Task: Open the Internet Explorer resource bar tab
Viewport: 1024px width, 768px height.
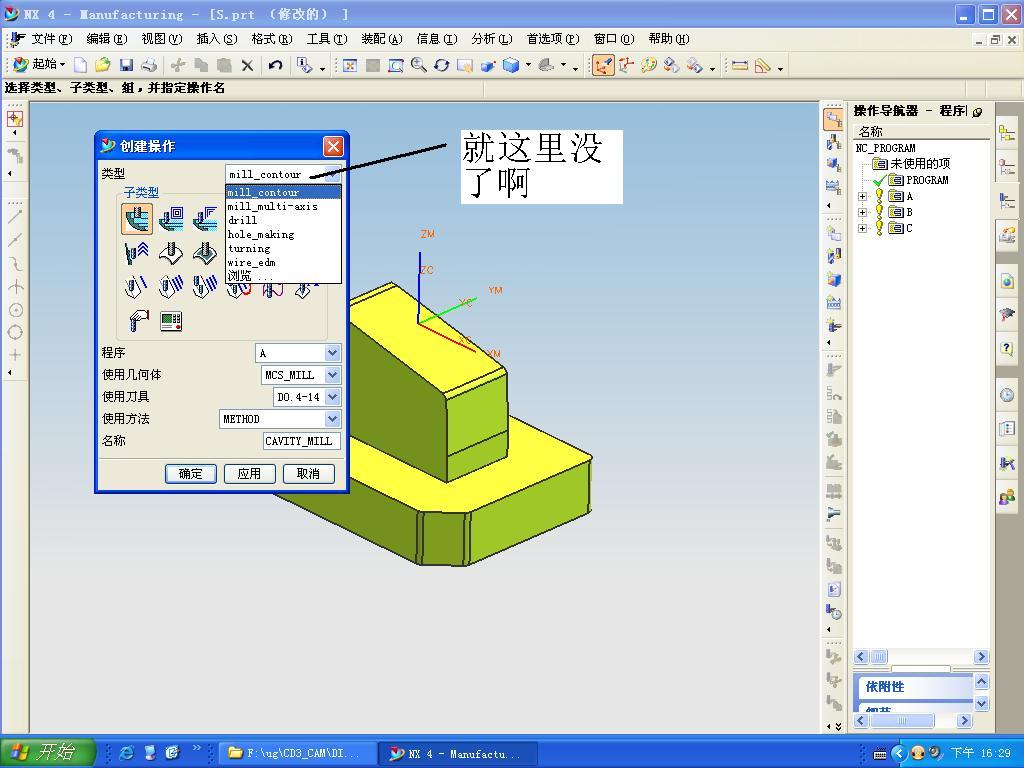Action: 1007,281
